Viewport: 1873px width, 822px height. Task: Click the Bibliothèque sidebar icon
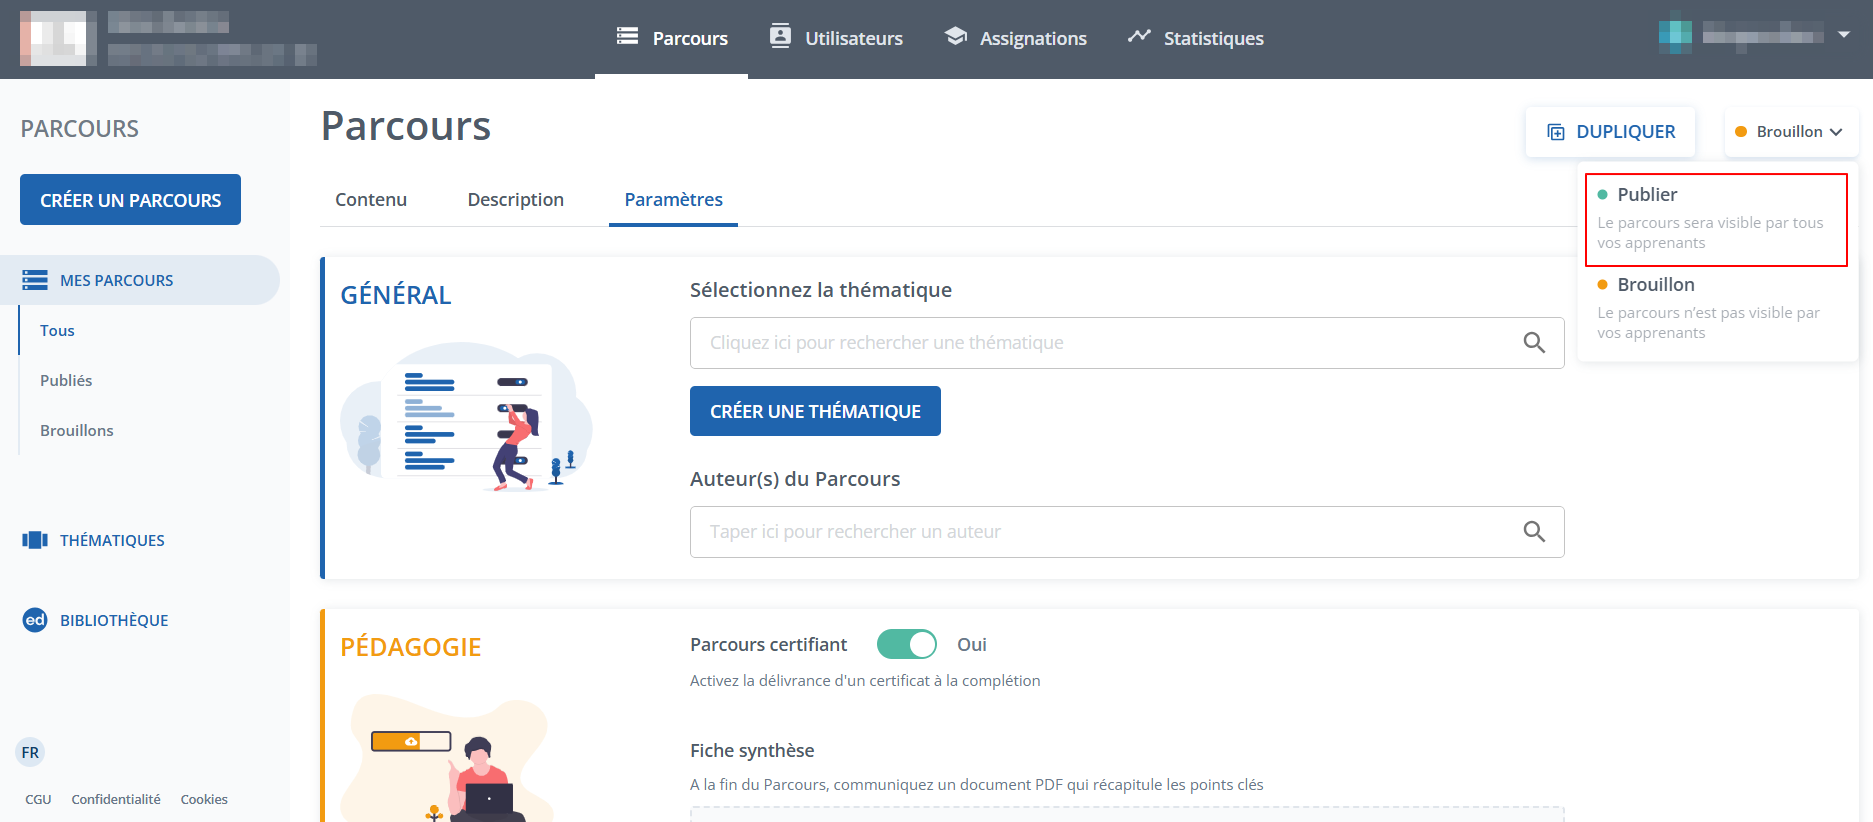(35, 620)
